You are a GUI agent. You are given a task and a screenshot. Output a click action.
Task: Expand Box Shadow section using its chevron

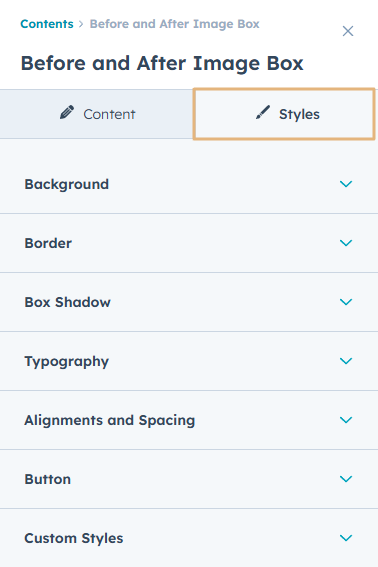(x=346, y=302)
